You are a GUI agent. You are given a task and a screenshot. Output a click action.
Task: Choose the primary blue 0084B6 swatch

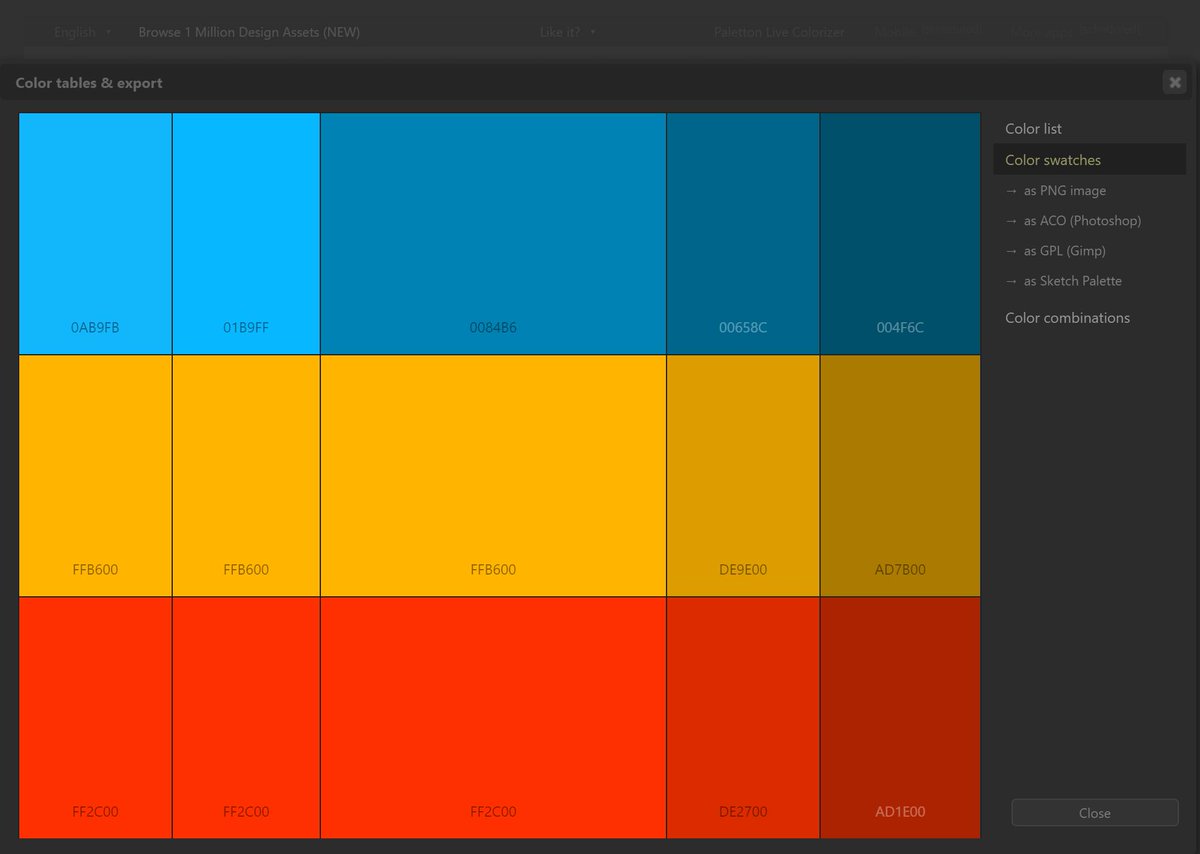coord(493,234)
